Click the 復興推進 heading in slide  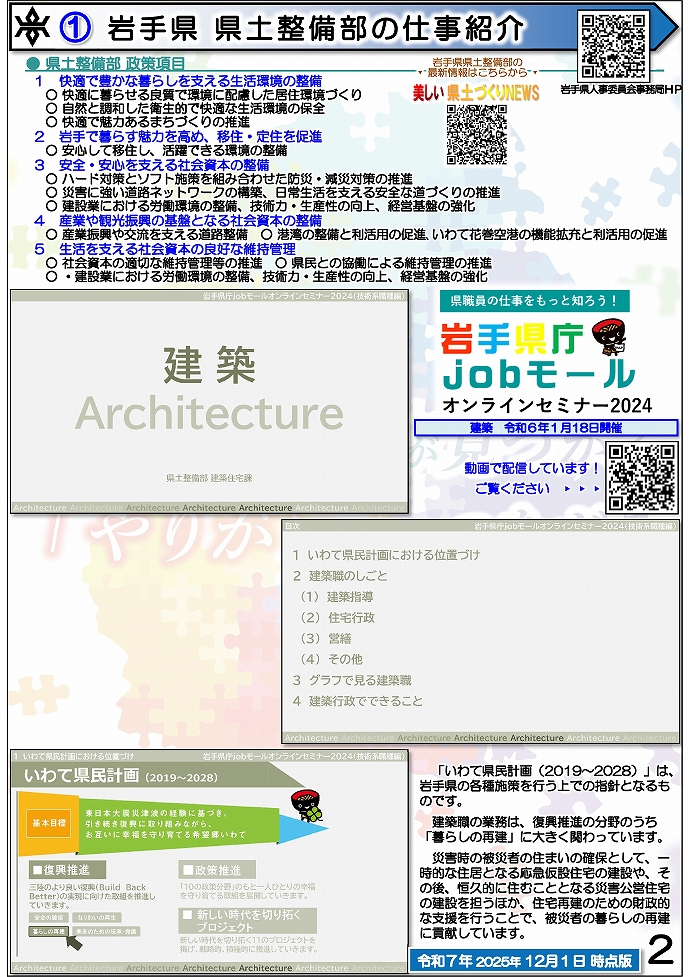tap(68, 870)
